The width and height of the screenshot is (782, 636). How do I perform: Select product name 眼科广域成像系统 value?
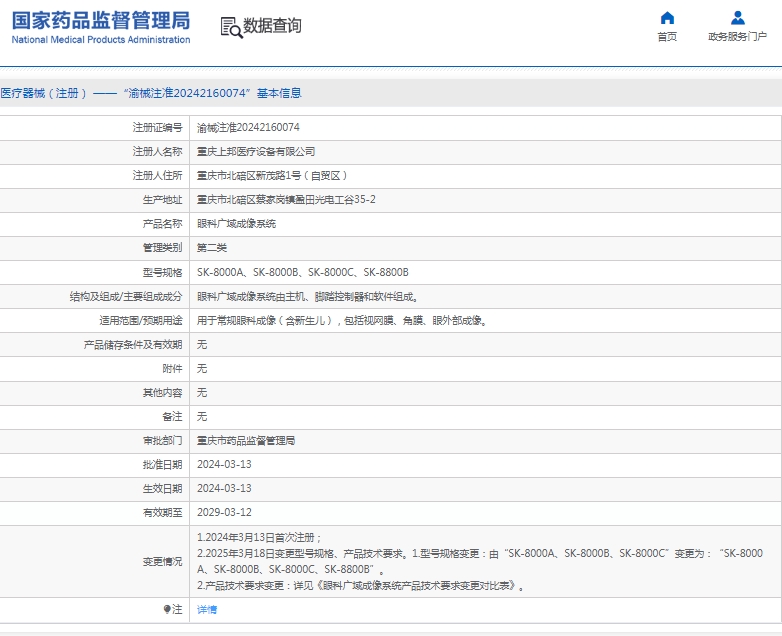coord(236,223)
